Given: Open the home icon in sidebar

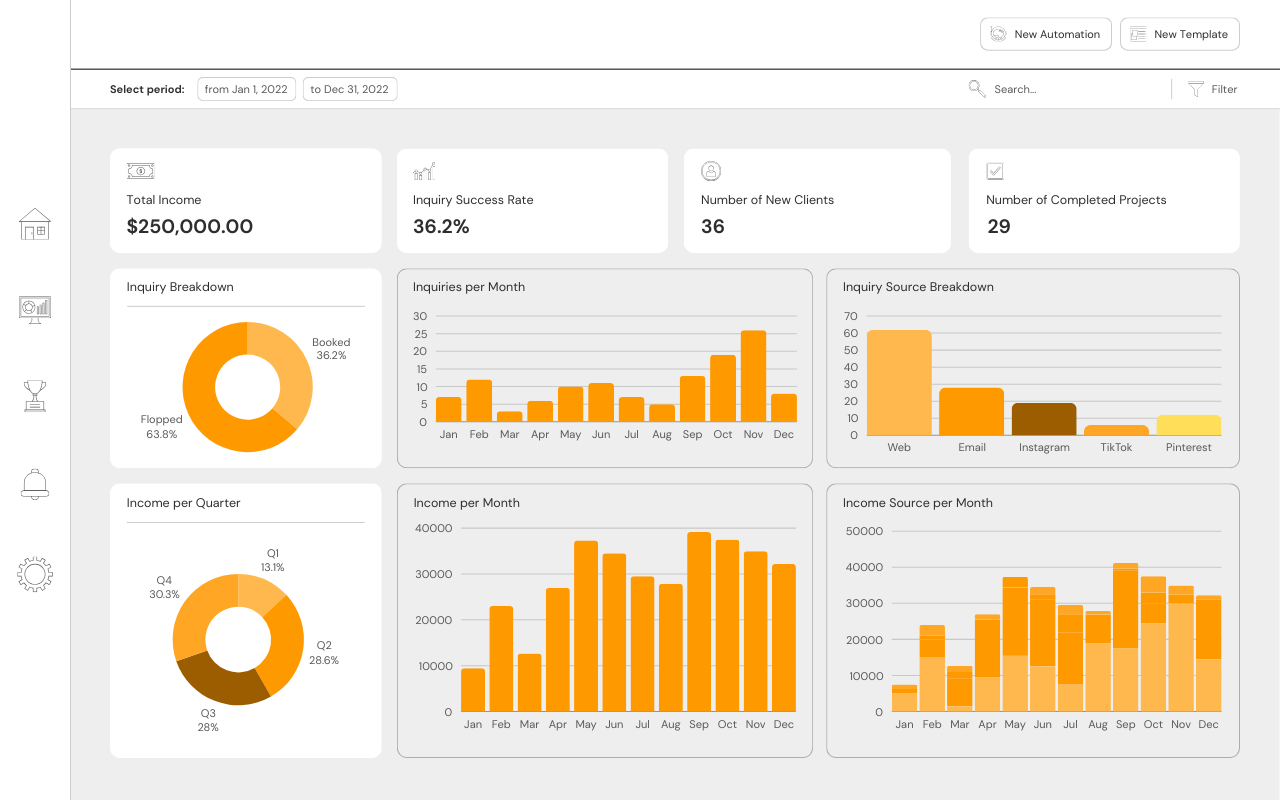Looking at the screenshot, I should tap(35, 224).
